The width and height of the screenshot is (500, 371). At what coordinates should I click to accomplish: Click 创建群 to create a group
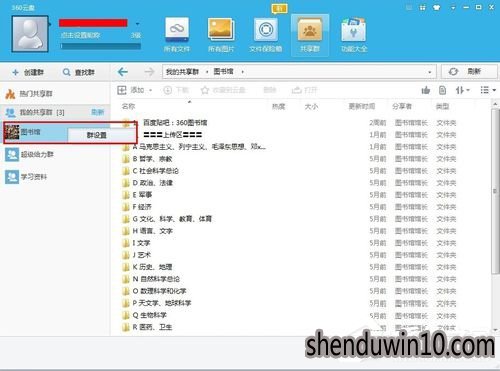click(28, 72)
